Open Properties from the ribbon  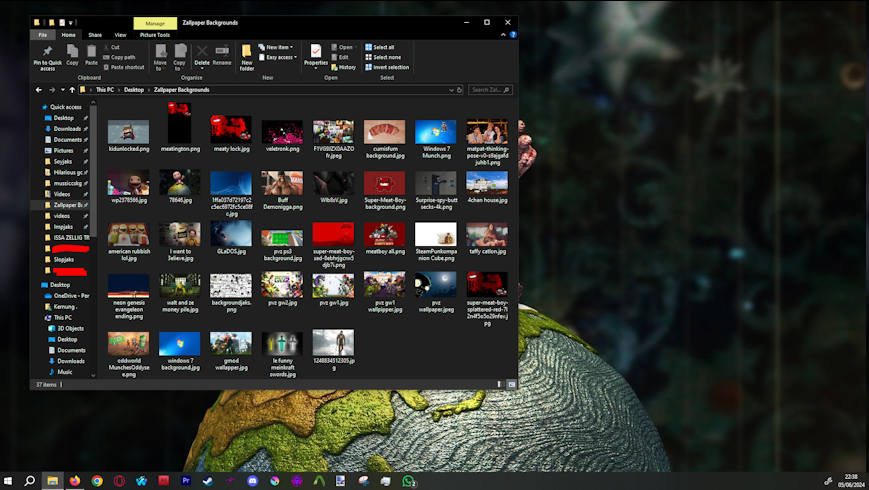pyautogui.click(x=316, y=52)
